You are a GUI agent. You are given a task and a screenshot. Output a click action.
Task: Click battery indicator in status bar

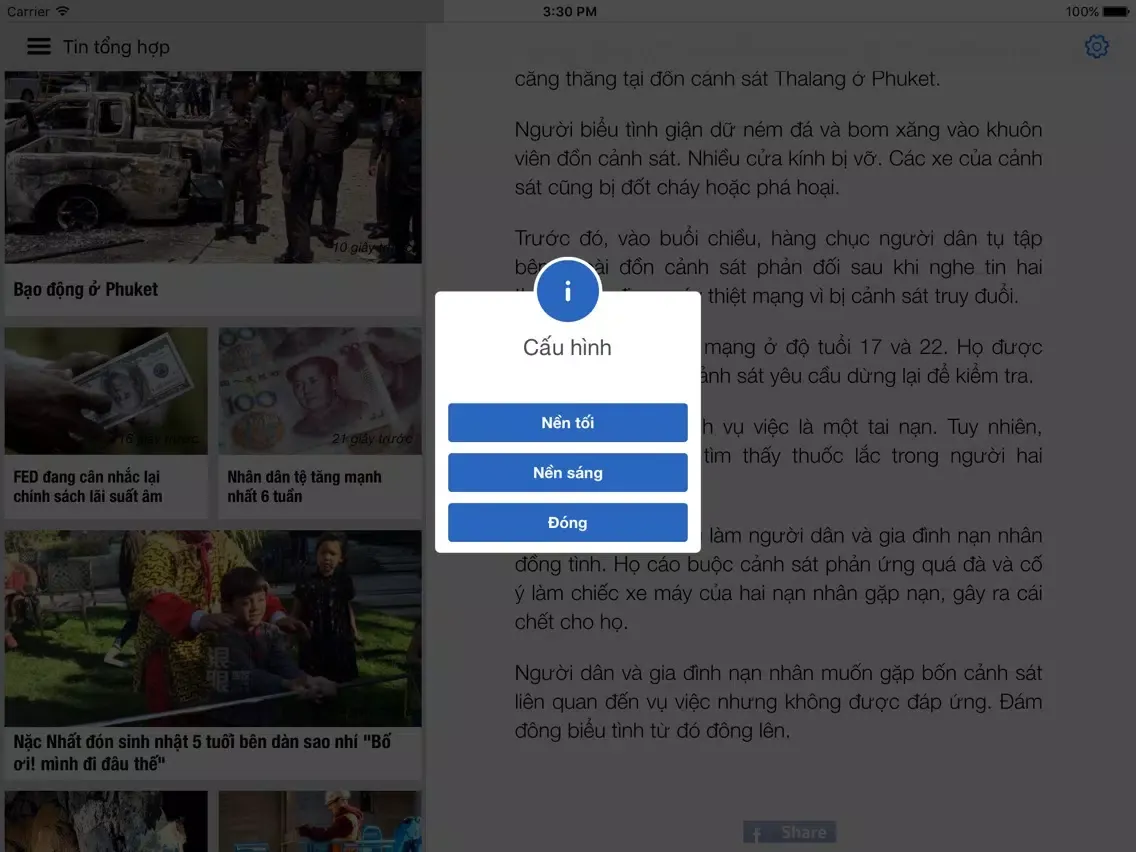pos(1116,12)
